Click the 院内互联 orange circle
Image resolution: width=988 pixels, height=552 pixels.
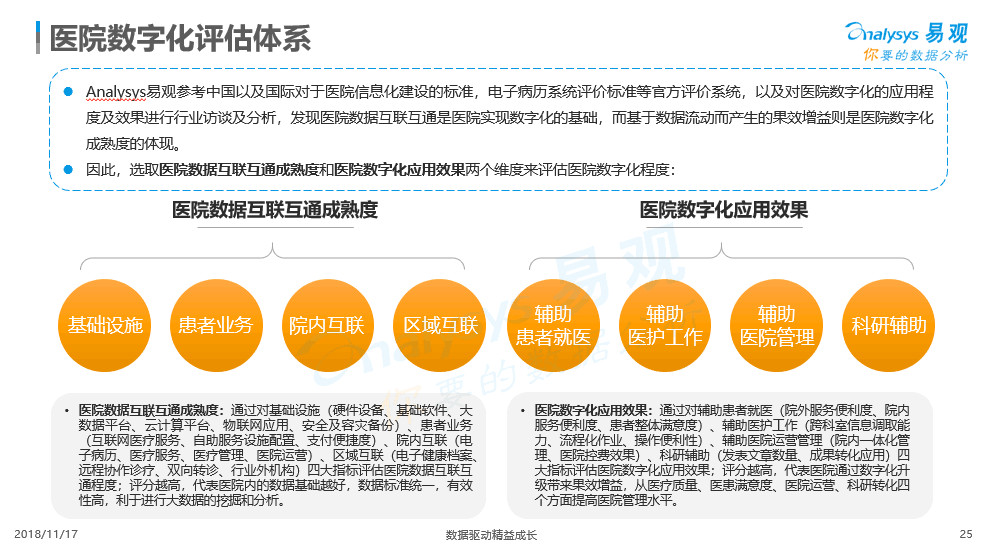click(x=327, y=325)
